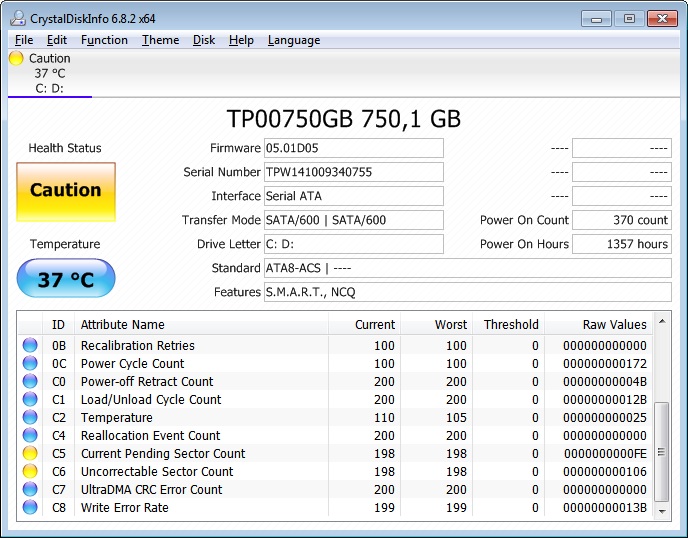Viewport: 688px width, 538px height.
Task: Click the worst value 105 in Temperature row
Action: (x=456, y=417)
